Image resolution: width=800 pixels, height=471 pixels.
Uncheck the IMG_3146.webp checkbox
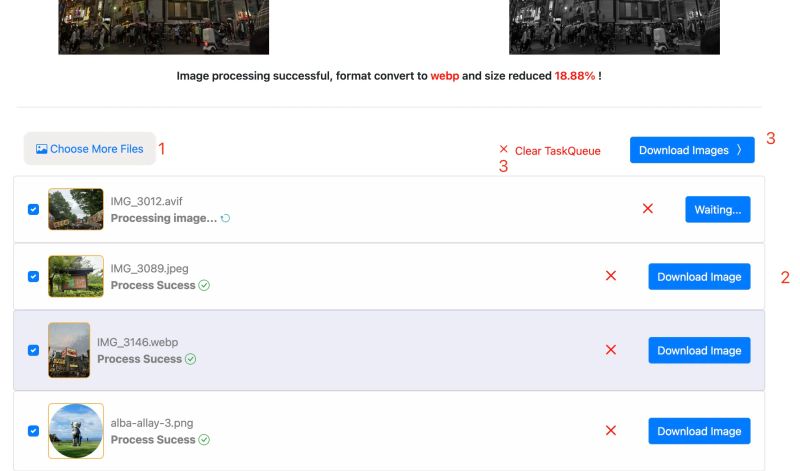coord(33,351)
